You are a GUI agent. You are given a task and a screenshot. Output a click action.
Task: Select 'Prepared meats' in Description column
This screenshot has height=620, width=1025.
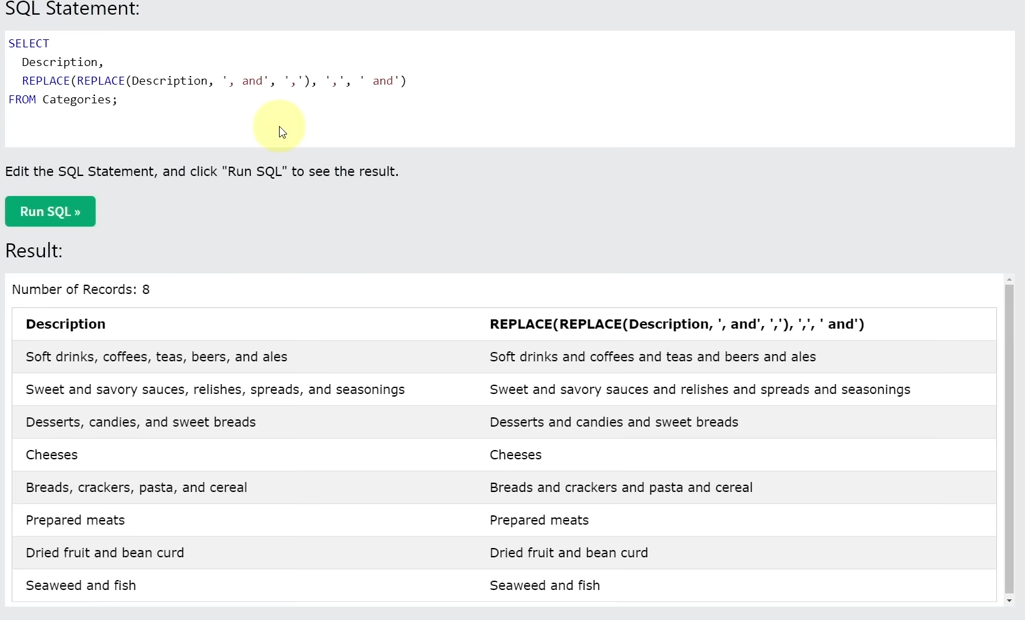click(75, 520)
